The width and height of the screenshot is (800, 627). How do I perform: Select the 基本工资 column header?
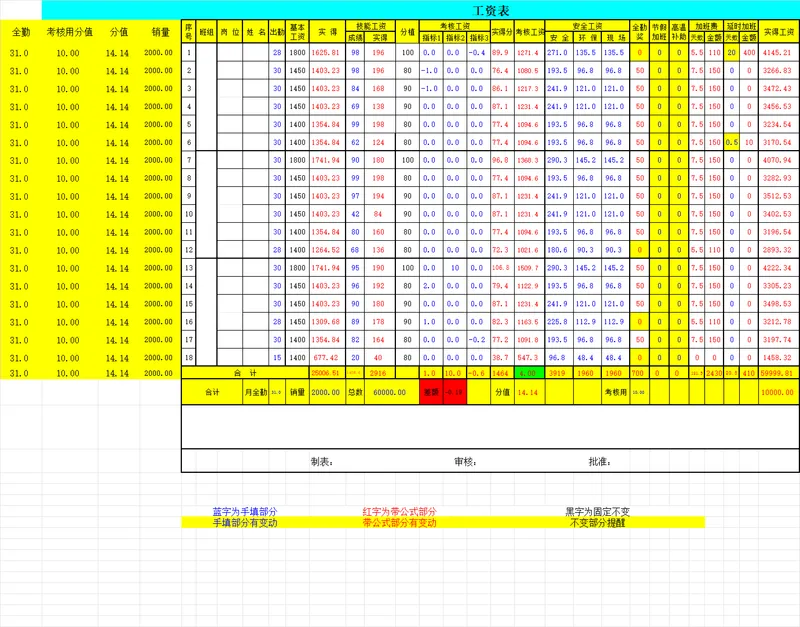click(297, 32)
